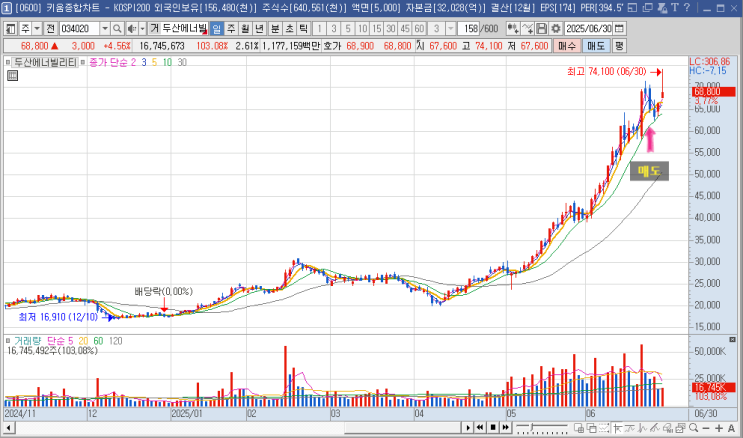Click the title bar pin lock icon
Screen dimensions: 743x438
[x=662, y=8]
